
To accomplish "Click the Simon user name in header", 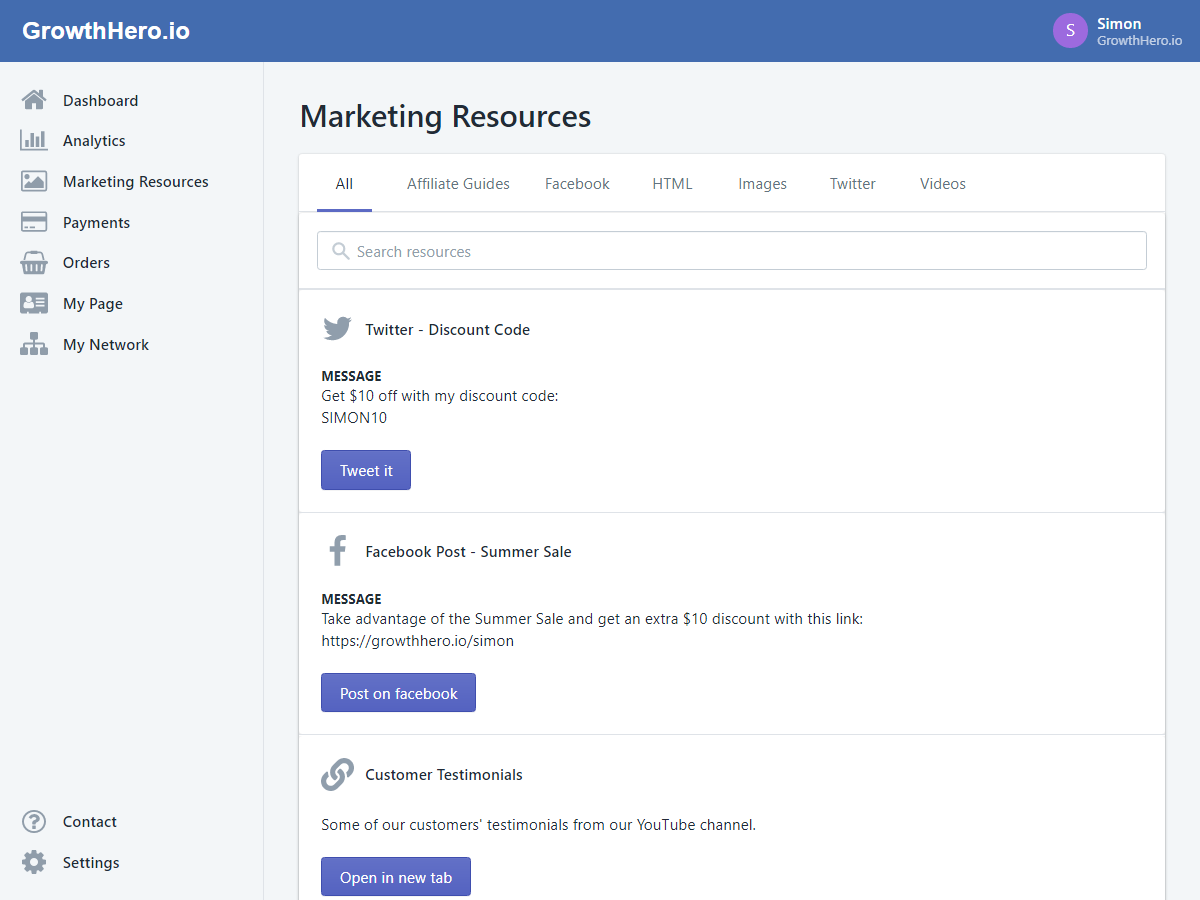I will [1119, 24].
